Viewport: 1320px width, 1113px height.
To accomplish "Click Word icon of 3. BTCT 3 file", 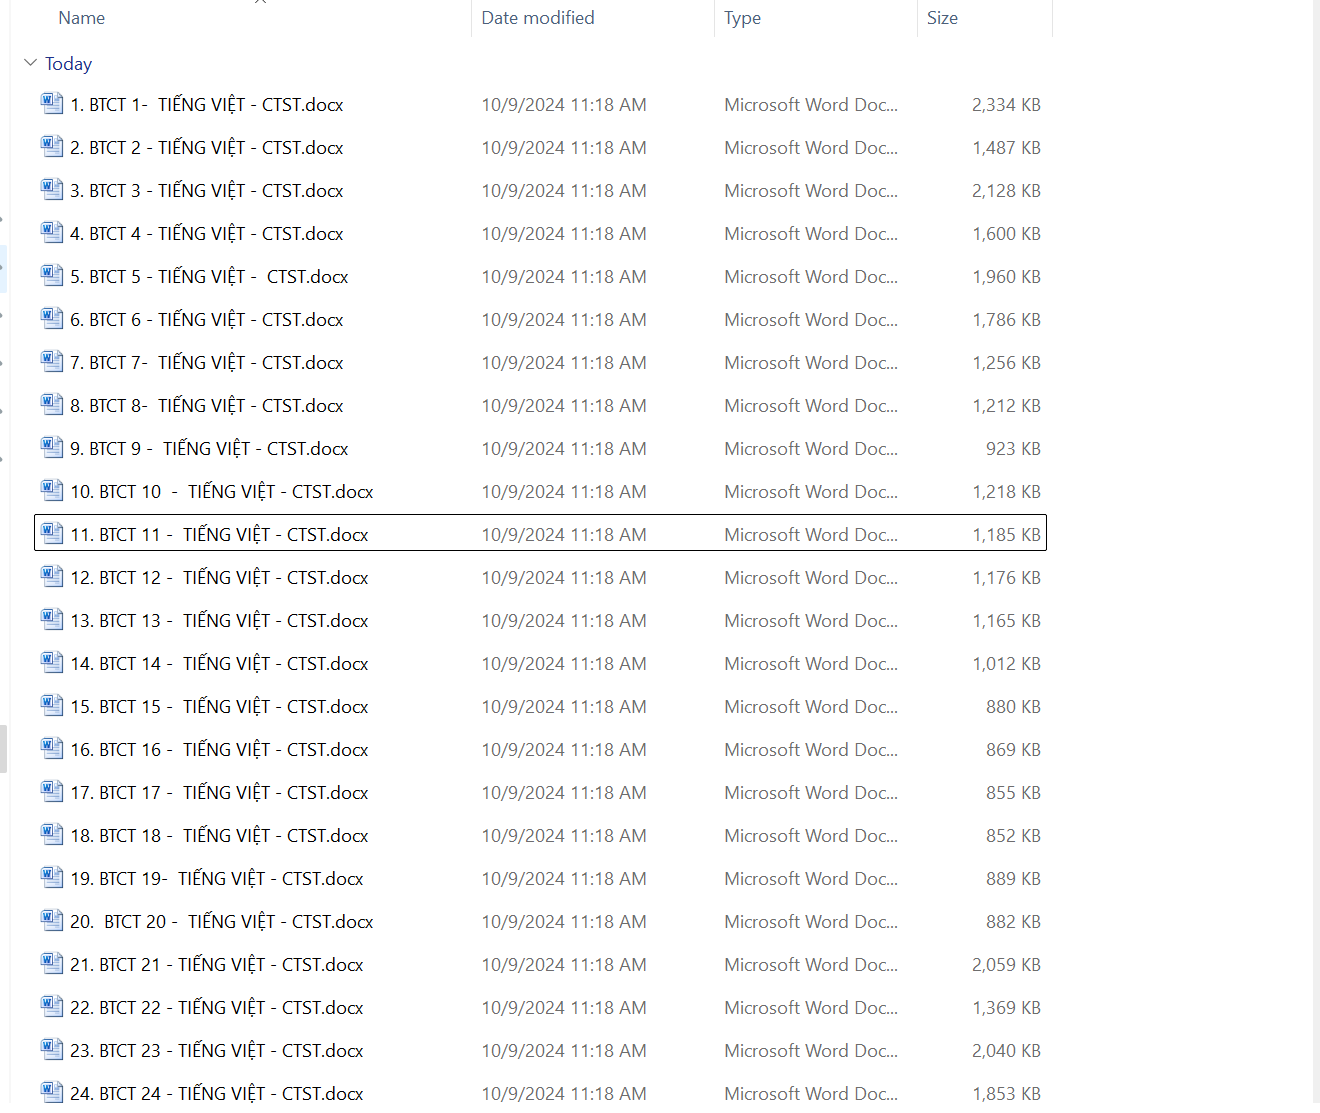I will (52, 189).
